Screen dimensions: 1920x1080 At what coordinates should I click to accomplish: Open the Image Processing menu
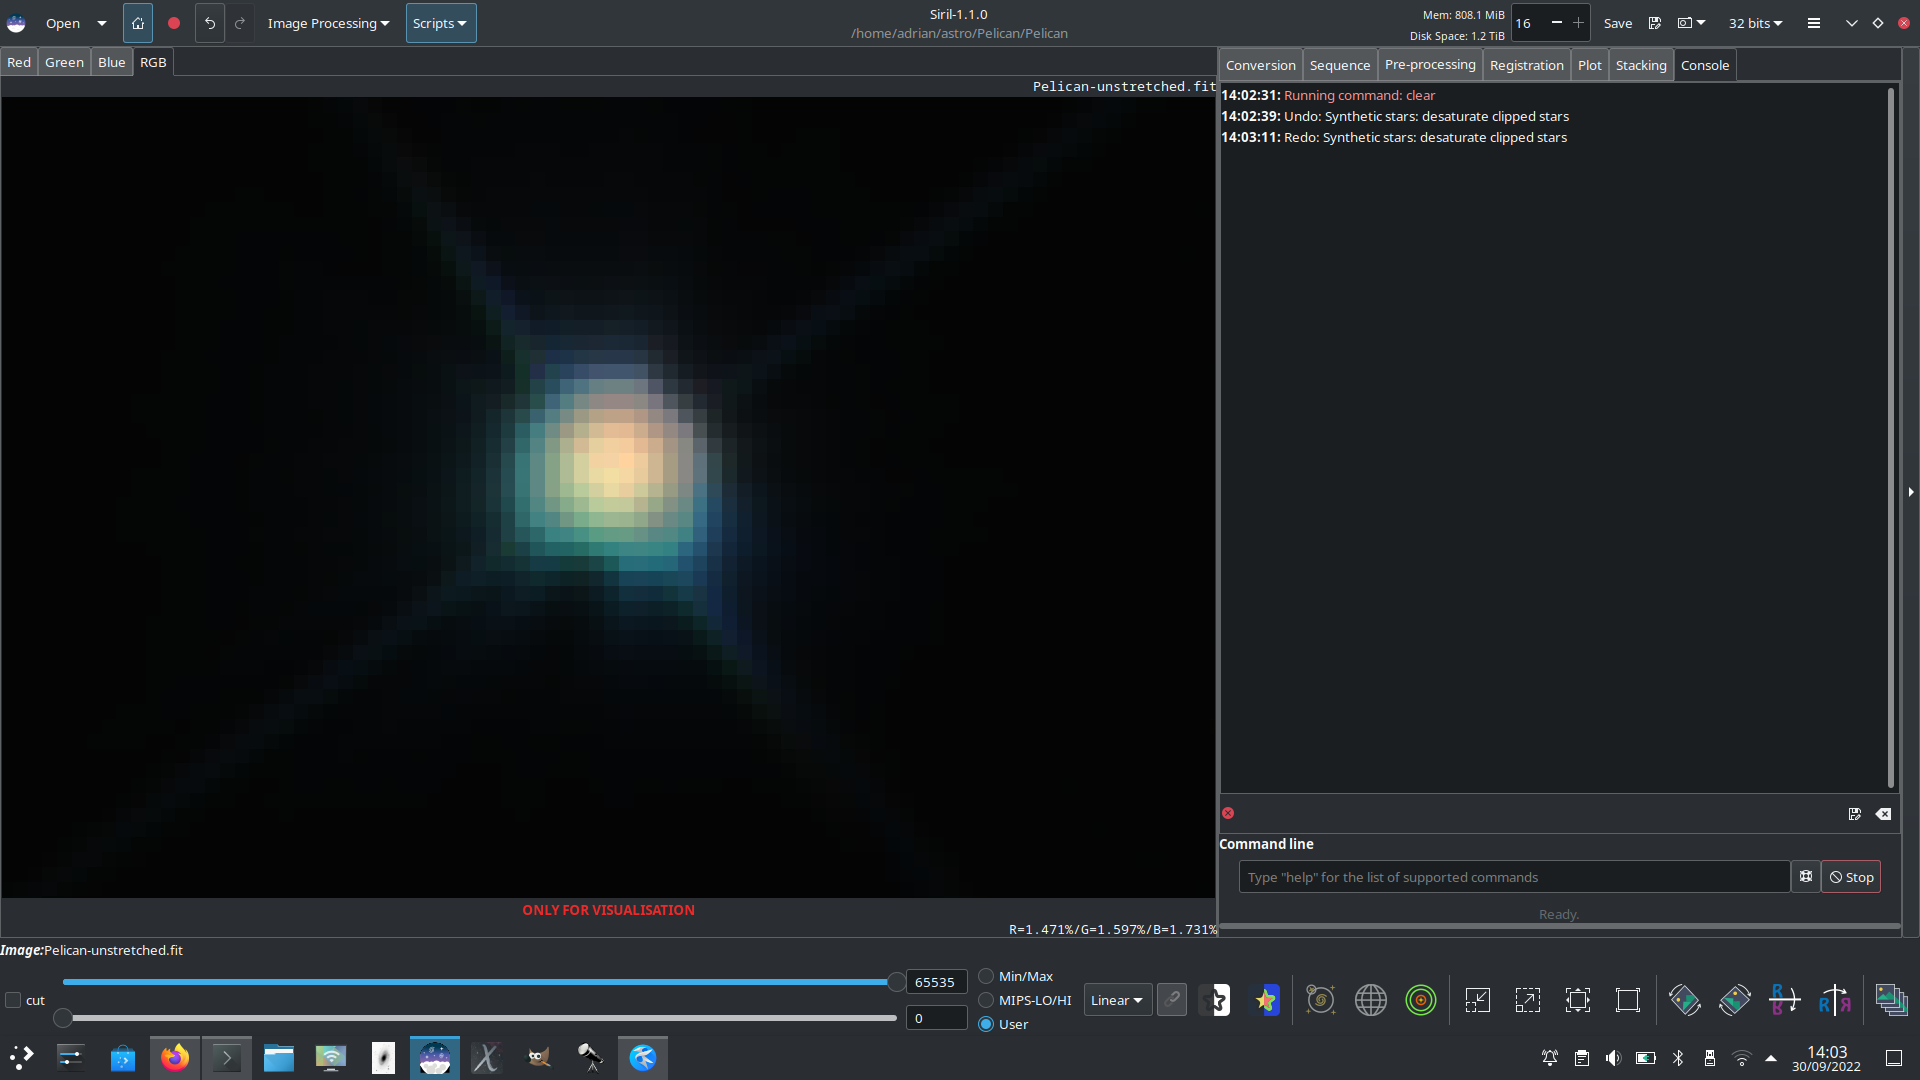[328, 23]
